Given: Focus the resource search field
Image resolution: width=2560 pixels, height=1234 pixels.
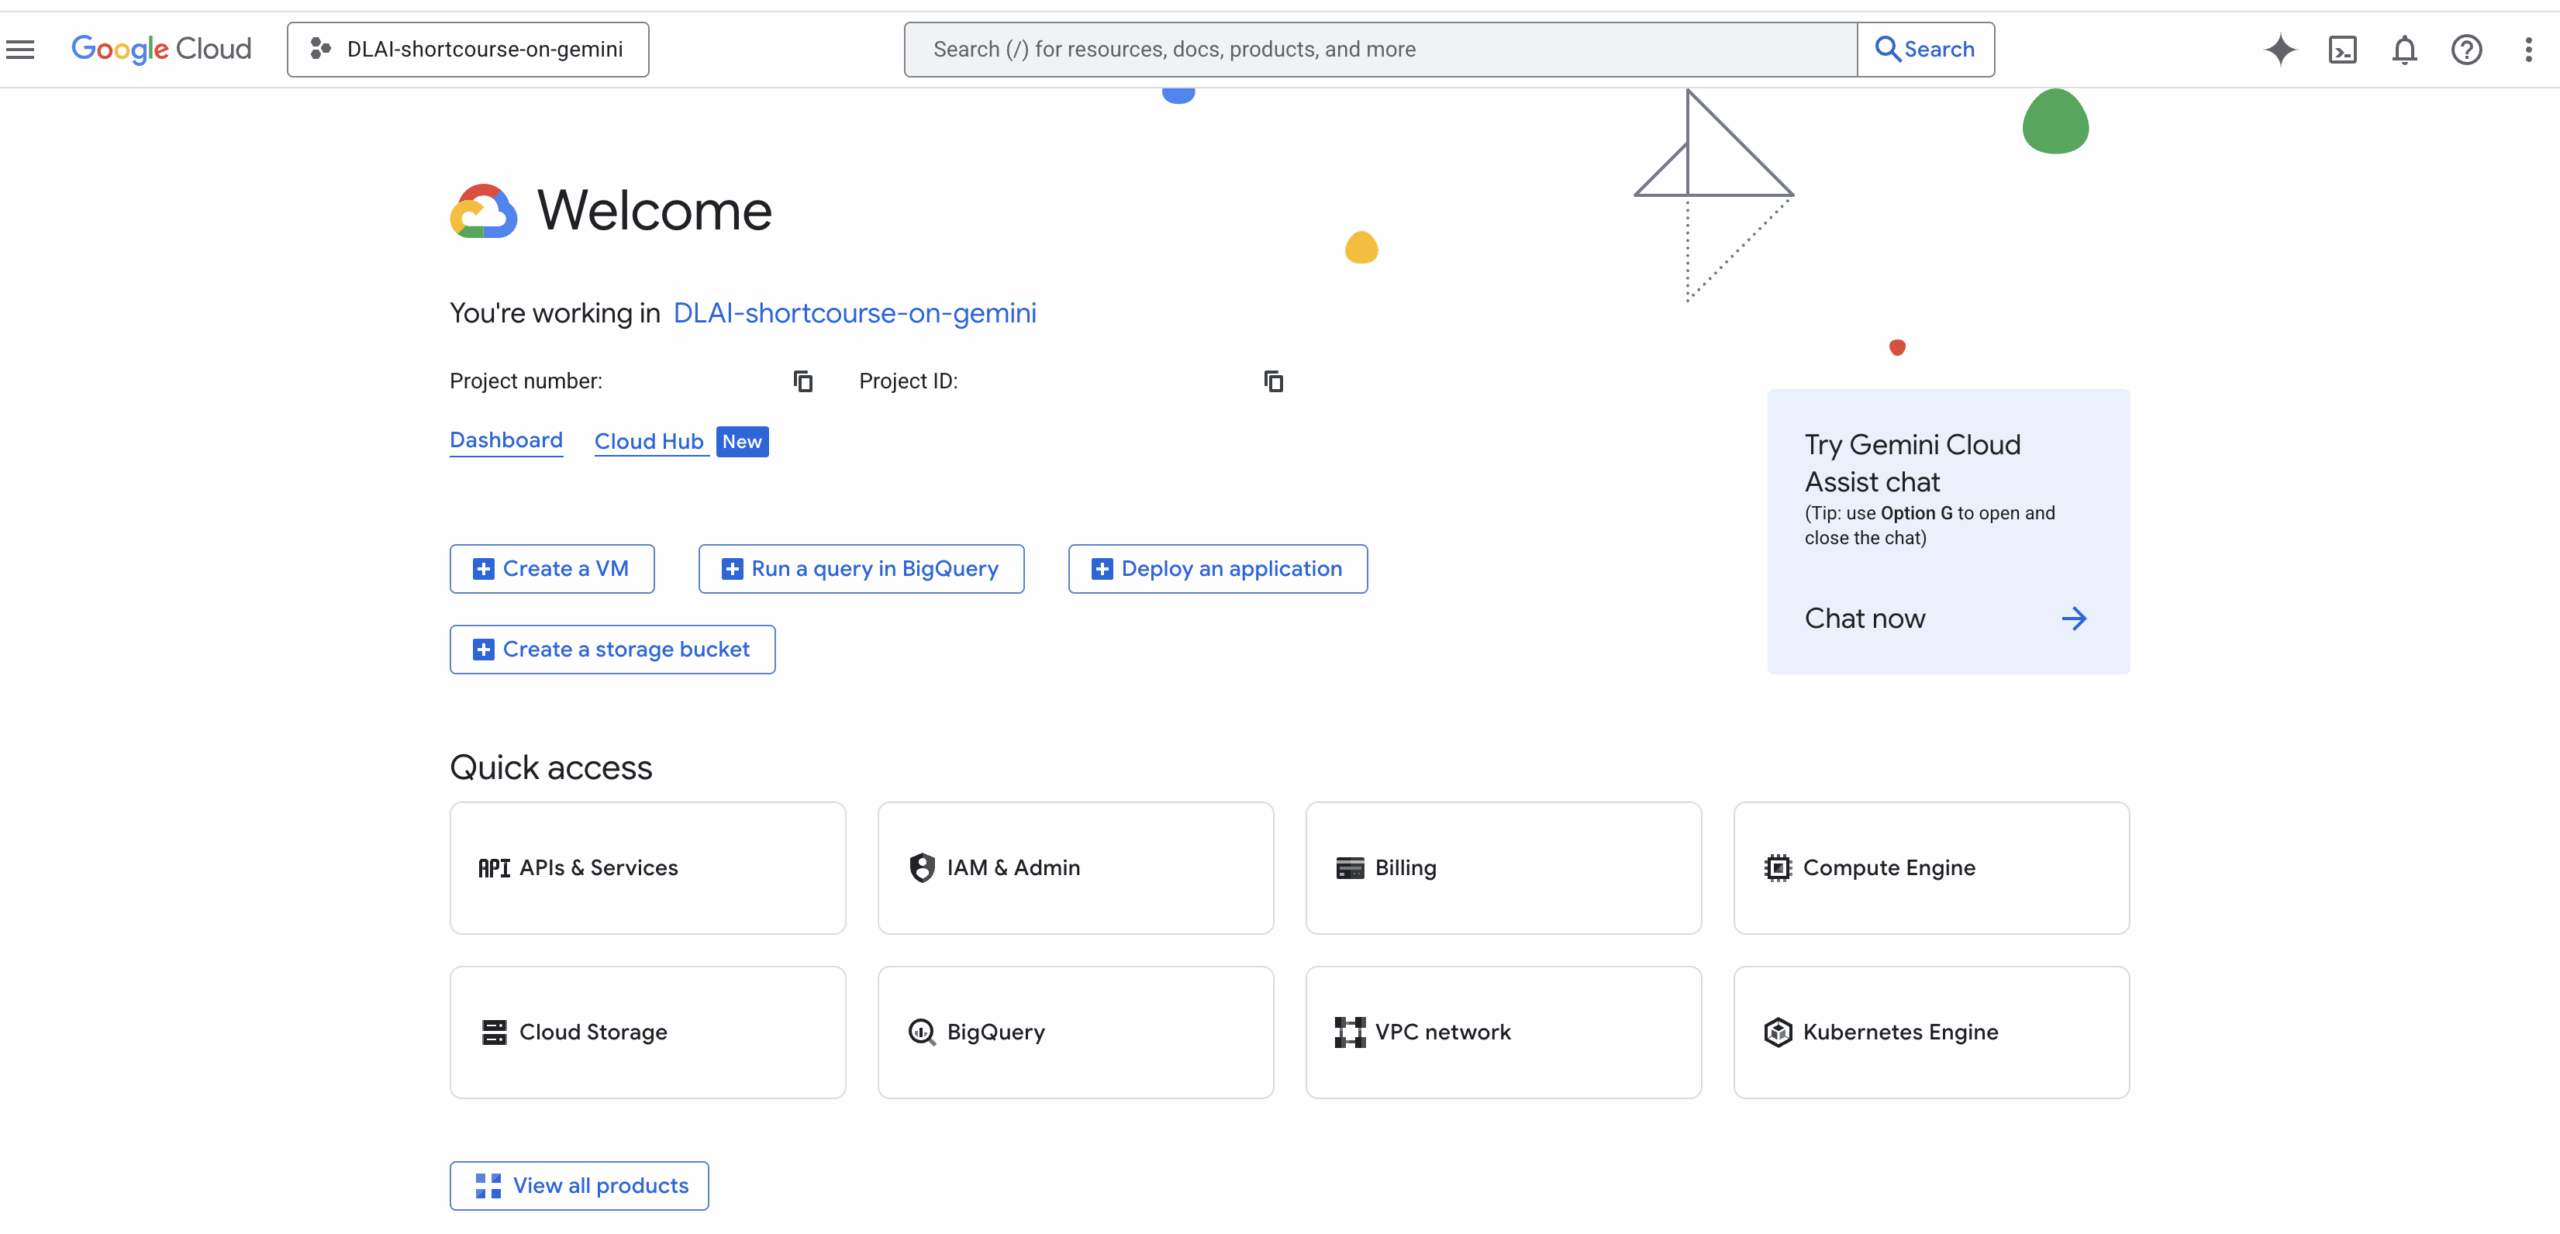Looking at the screenshot, I should 1380,49.
